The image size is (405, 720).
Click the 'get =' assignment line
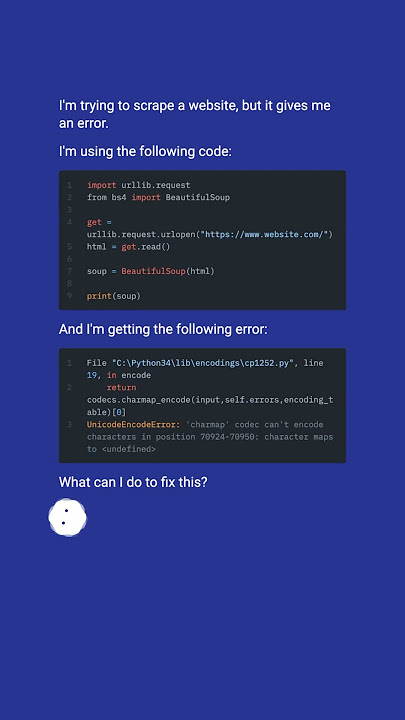(99, 222)
